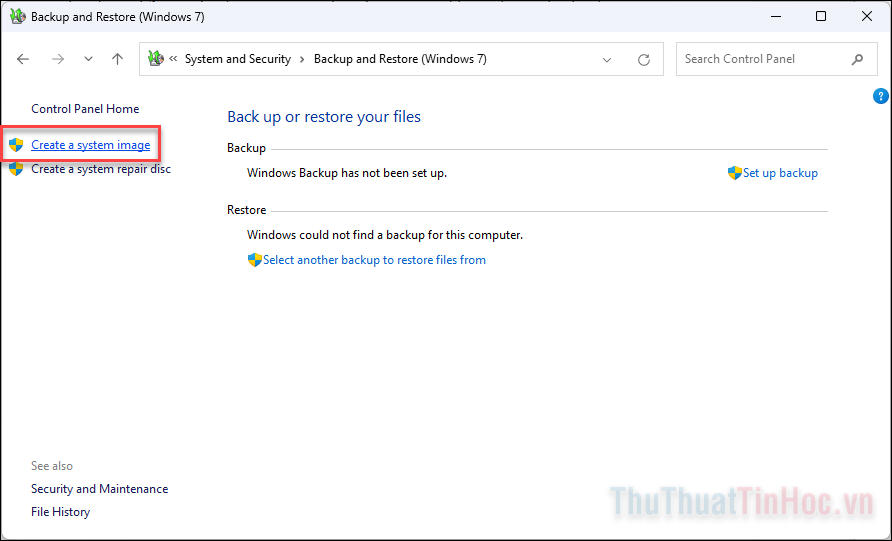Navigate to System and Security breadcrumb
892x541 pixels.
pyautogui.click(x=238, y=59)
